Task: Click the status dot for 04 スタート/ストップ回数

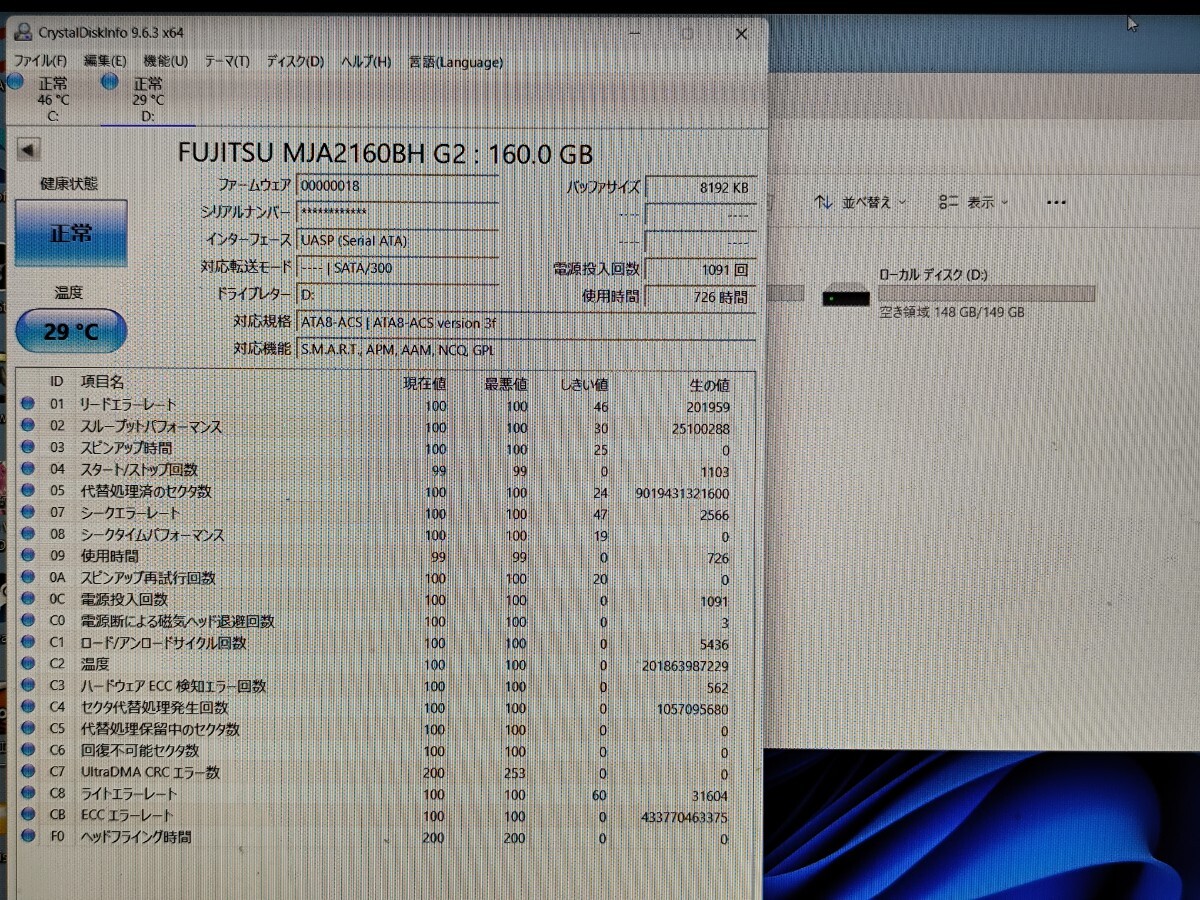Action: [28, 469]
